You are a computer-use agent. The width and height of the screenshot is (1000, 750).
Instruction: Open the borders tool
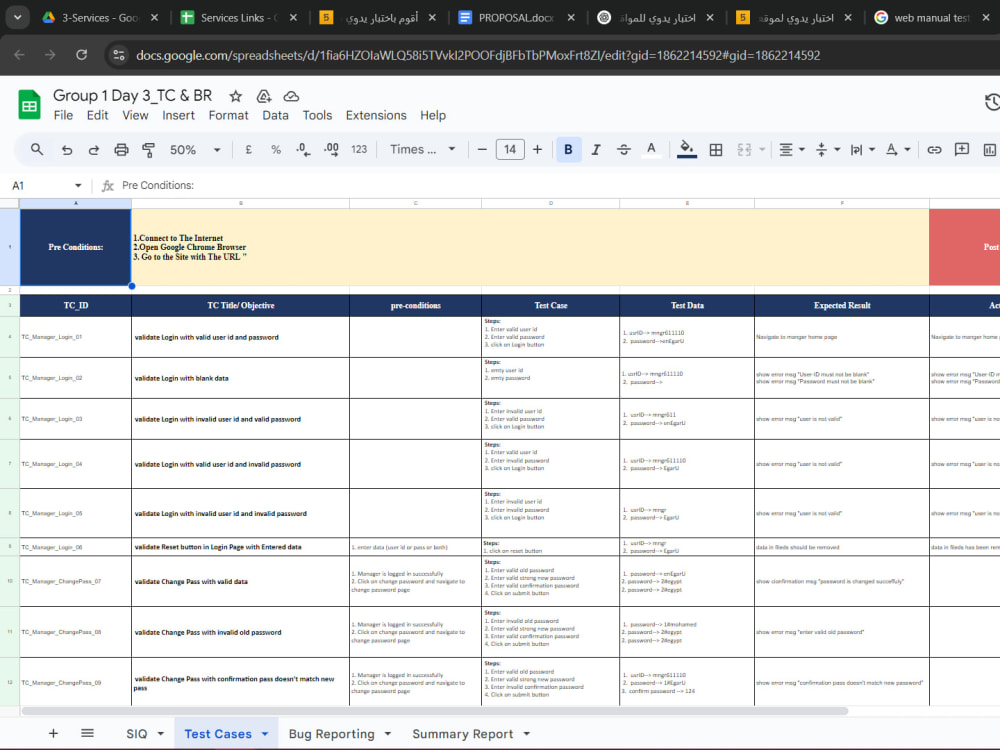point(716,149)
